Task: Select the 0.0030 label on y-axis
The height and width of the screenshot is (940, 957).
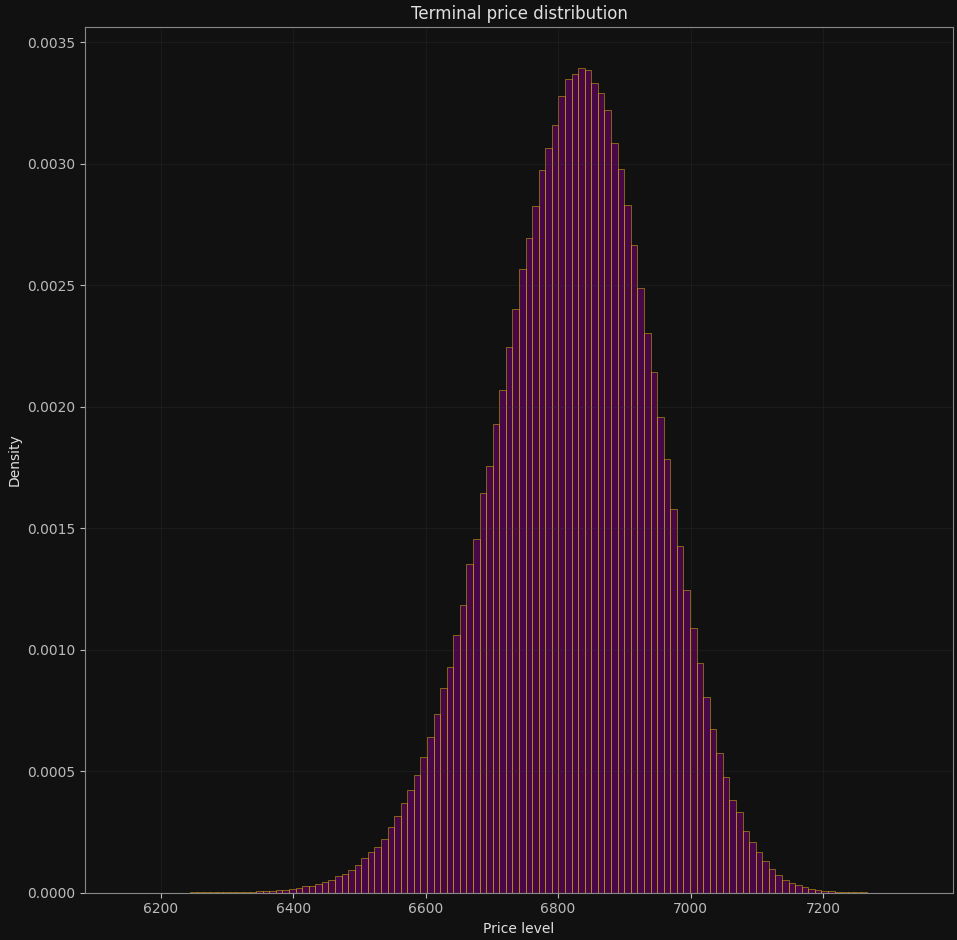Action: pyautogui.click(x=50, y=157)
